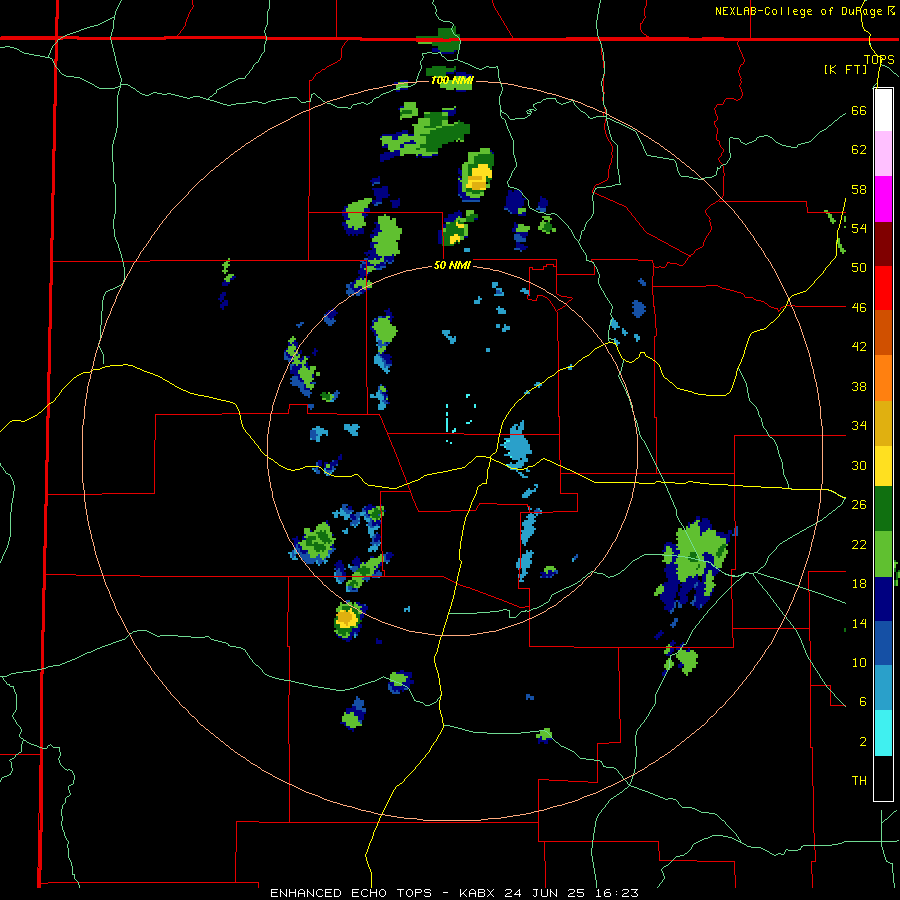
Task: Select the dark green legend swatch
Action: click(x=883, y=509)
